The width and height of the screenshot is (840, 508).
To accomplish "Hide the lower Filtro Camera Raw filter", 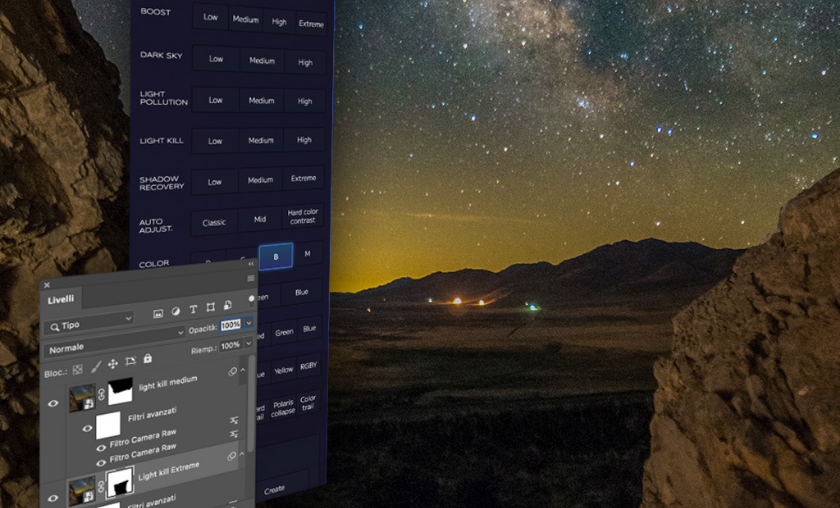I will pos(101,462).
